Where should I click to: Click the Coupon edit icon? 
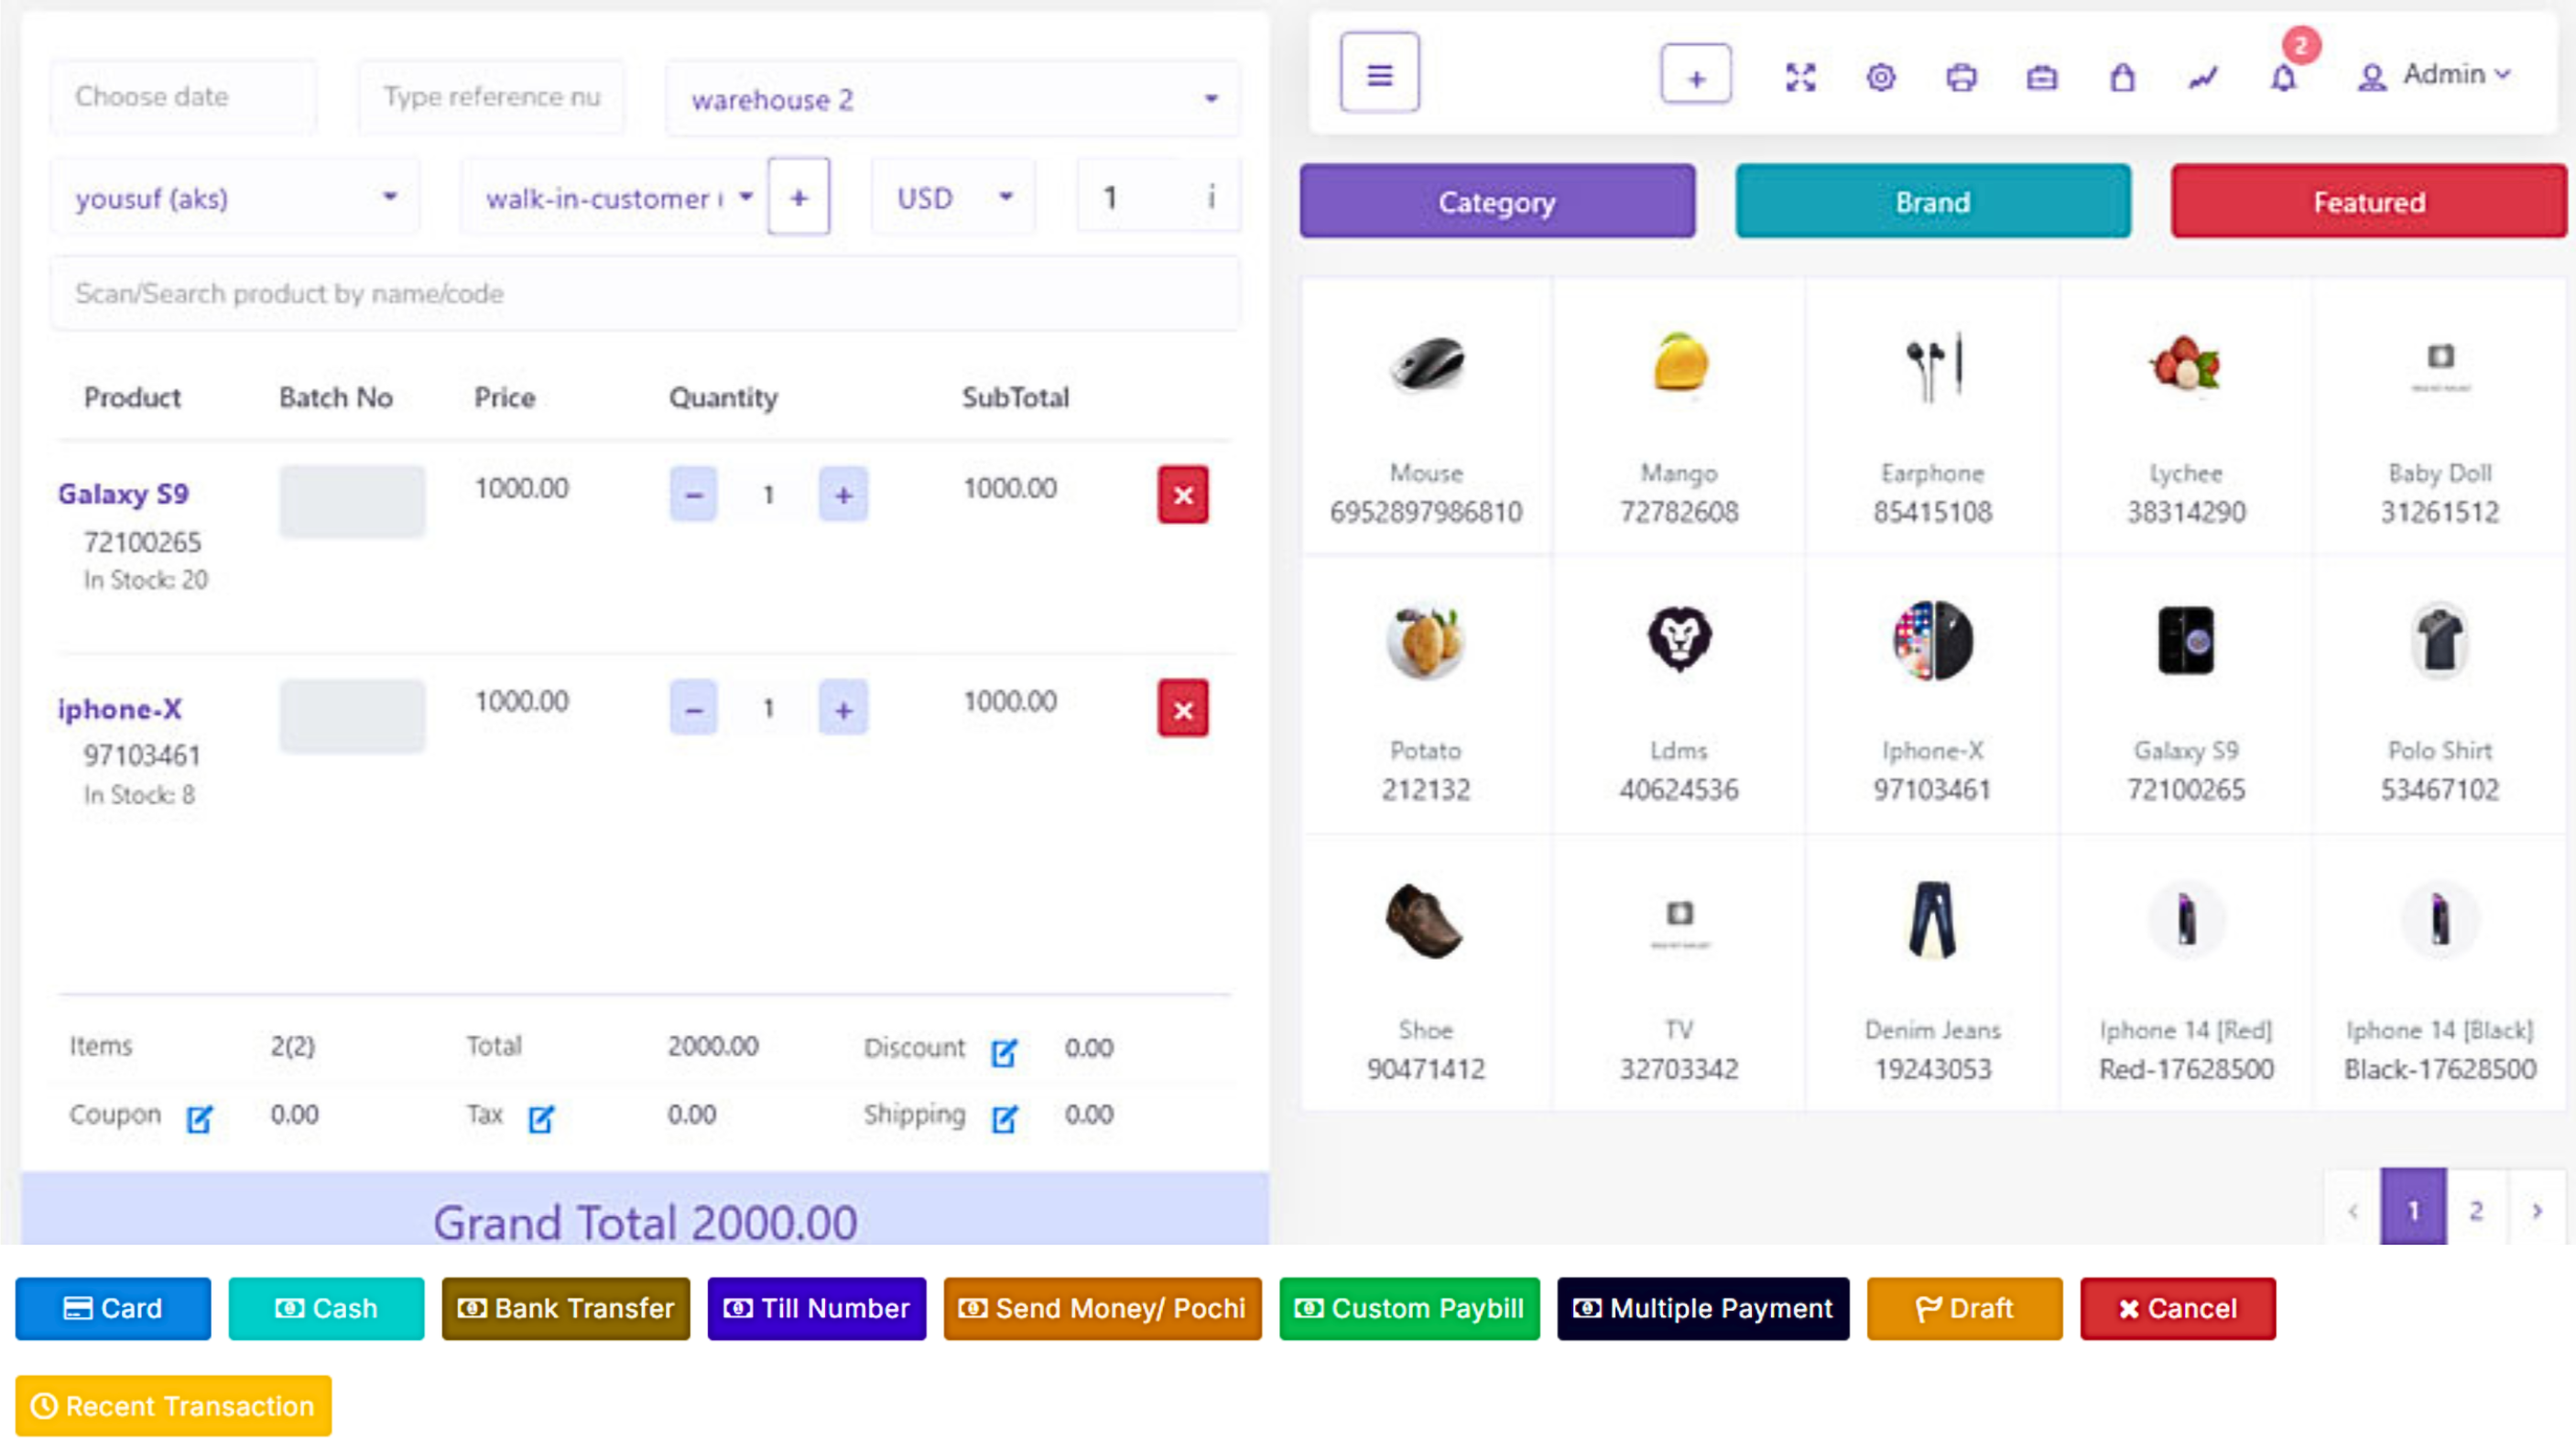click(x=199, y=1119)
